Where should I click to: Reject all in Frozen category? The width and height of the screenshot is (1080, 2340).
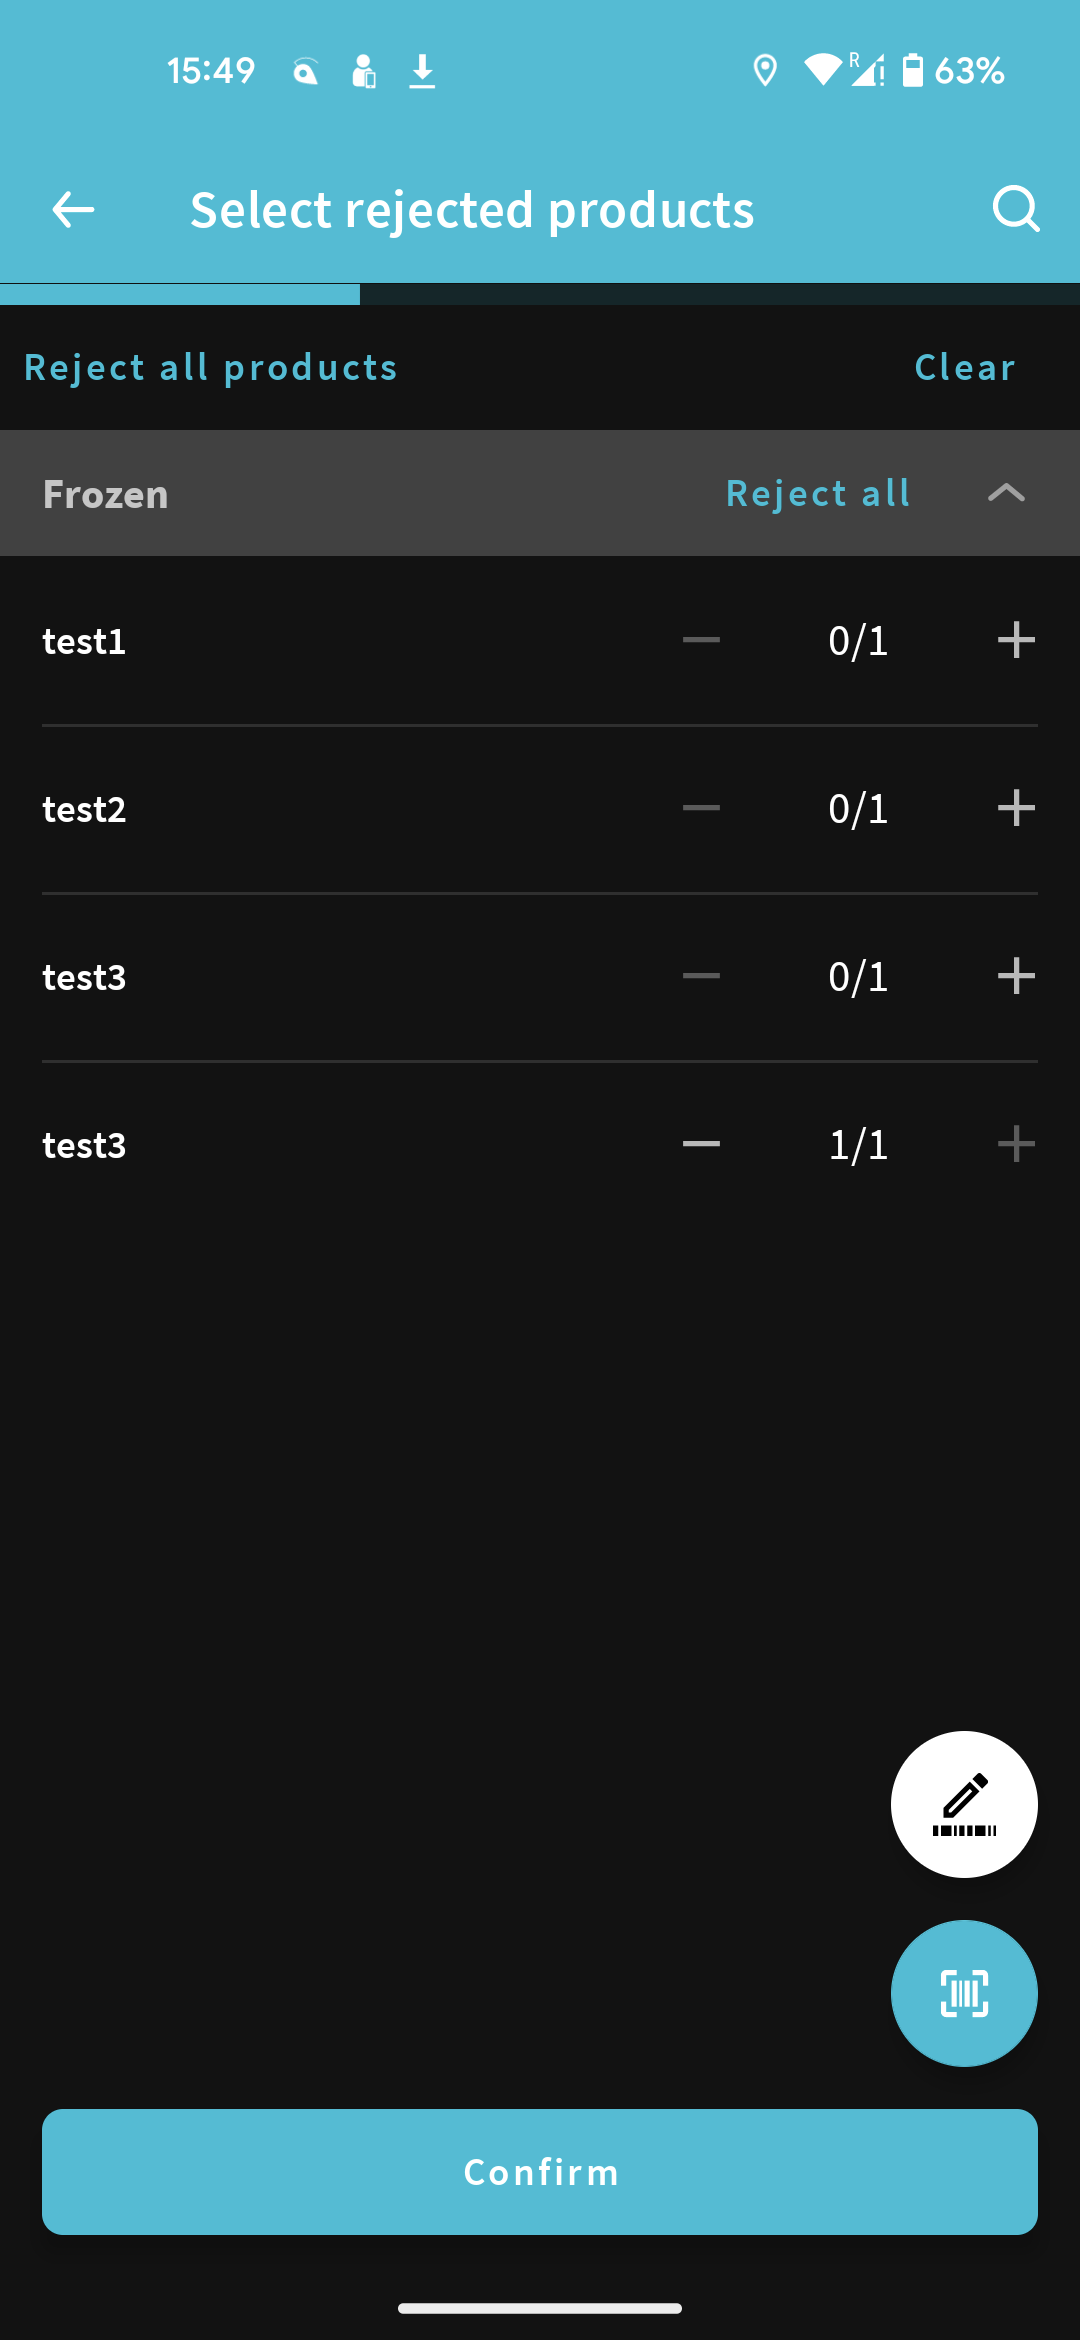818,493
